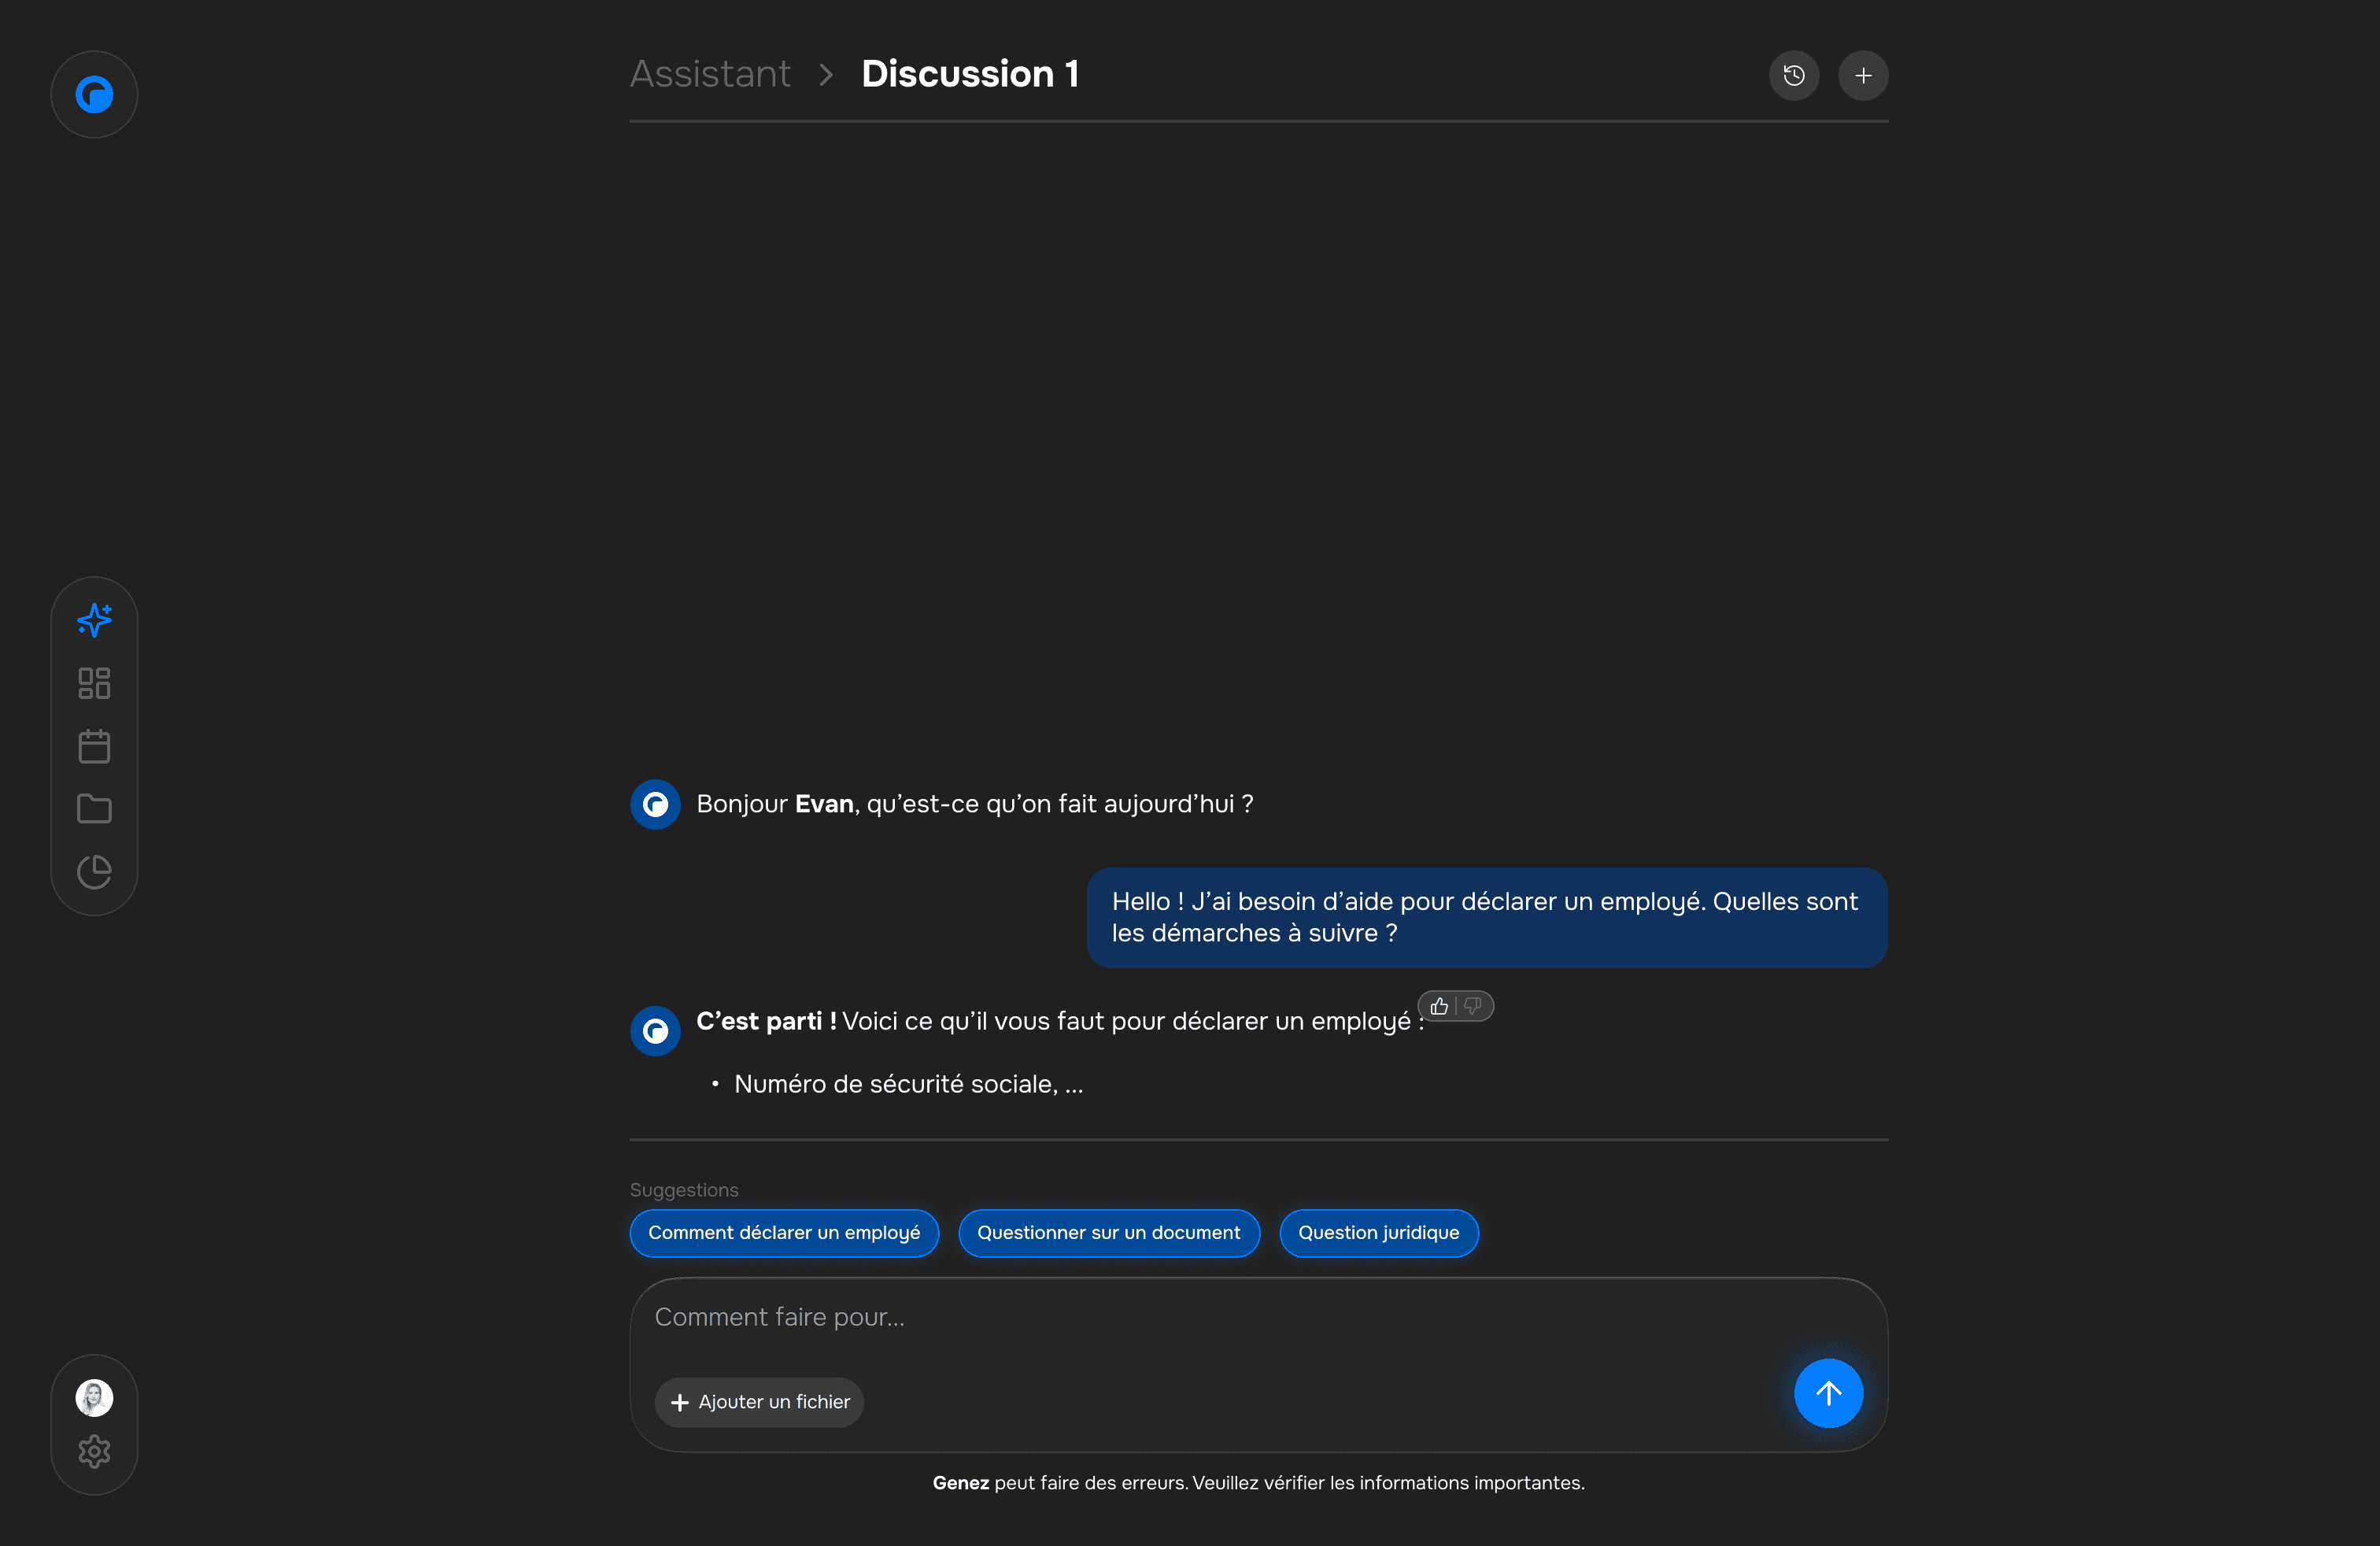2380x1546 pixels.
Task: Click 'Ajouter un fichier' button
Action: (x=759, y=1401)
